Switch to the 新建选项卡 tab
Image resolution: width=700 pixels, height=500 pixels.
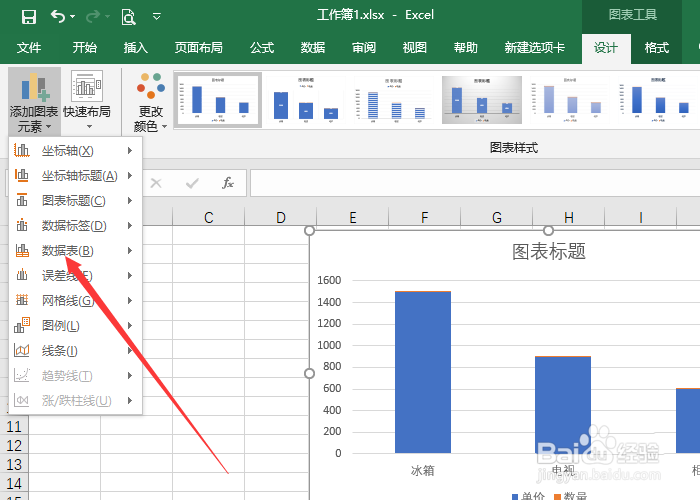click(534, 47)
